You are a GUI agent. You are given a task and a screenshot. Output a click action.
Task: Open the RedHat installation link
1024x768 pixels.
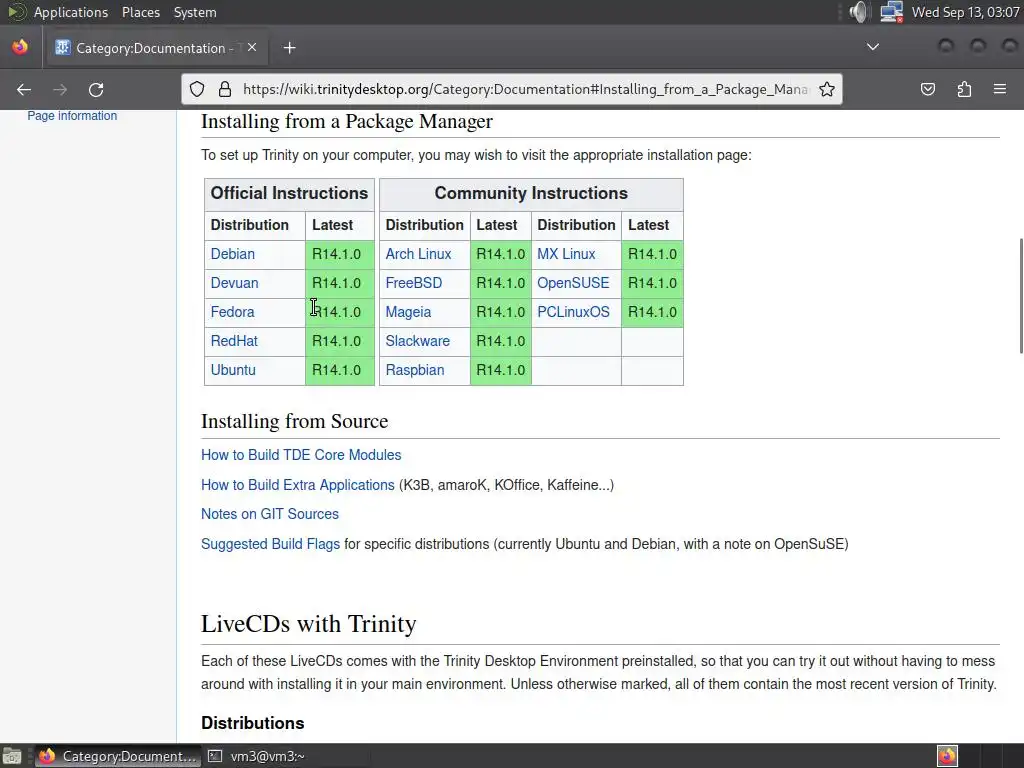pos(234,341)
